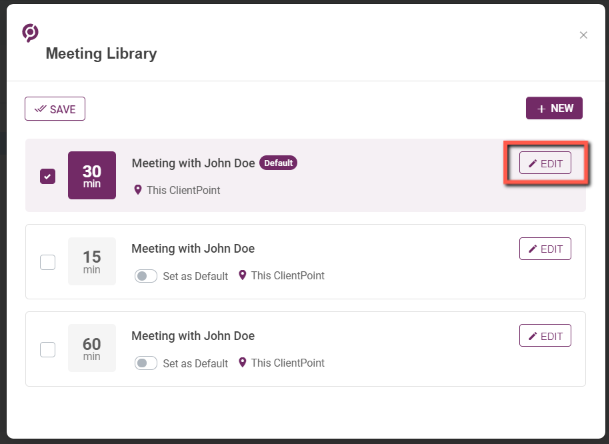Close the Meeting Library dialog
609x444 pixels.
coord(583,35)
